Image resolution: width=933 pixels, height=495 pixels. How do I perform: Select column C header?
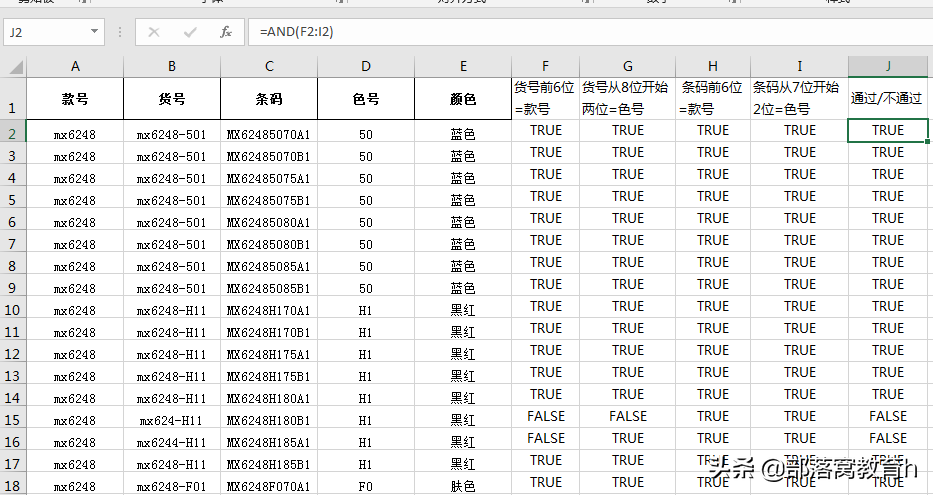(269, 67)
